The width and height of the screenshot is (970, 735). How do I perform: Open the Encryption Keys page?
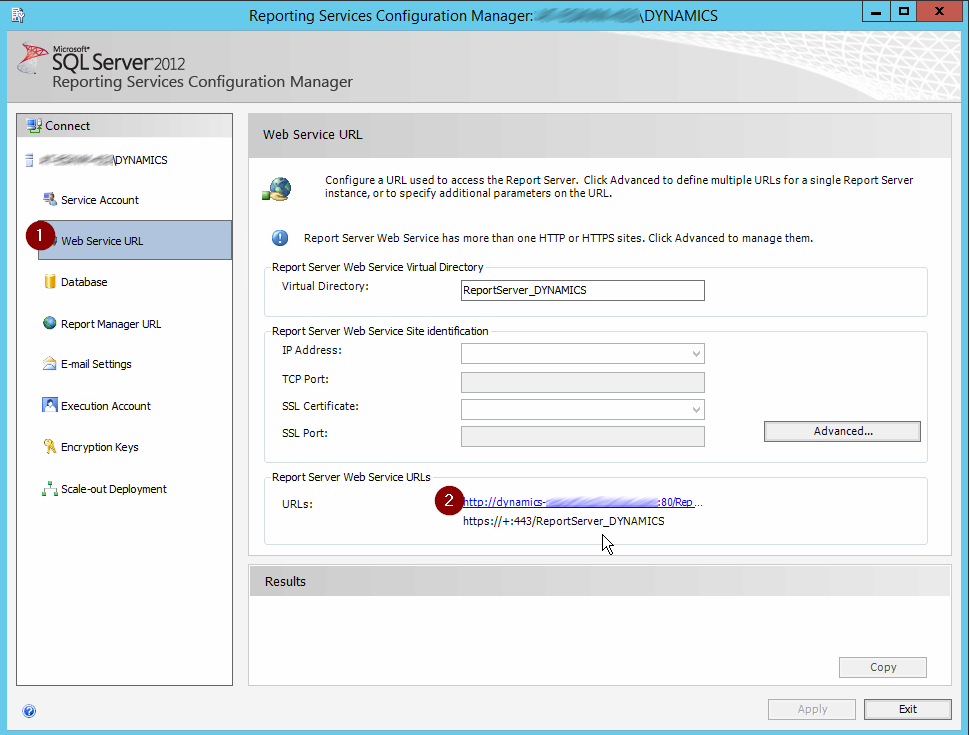coord(100,447)
